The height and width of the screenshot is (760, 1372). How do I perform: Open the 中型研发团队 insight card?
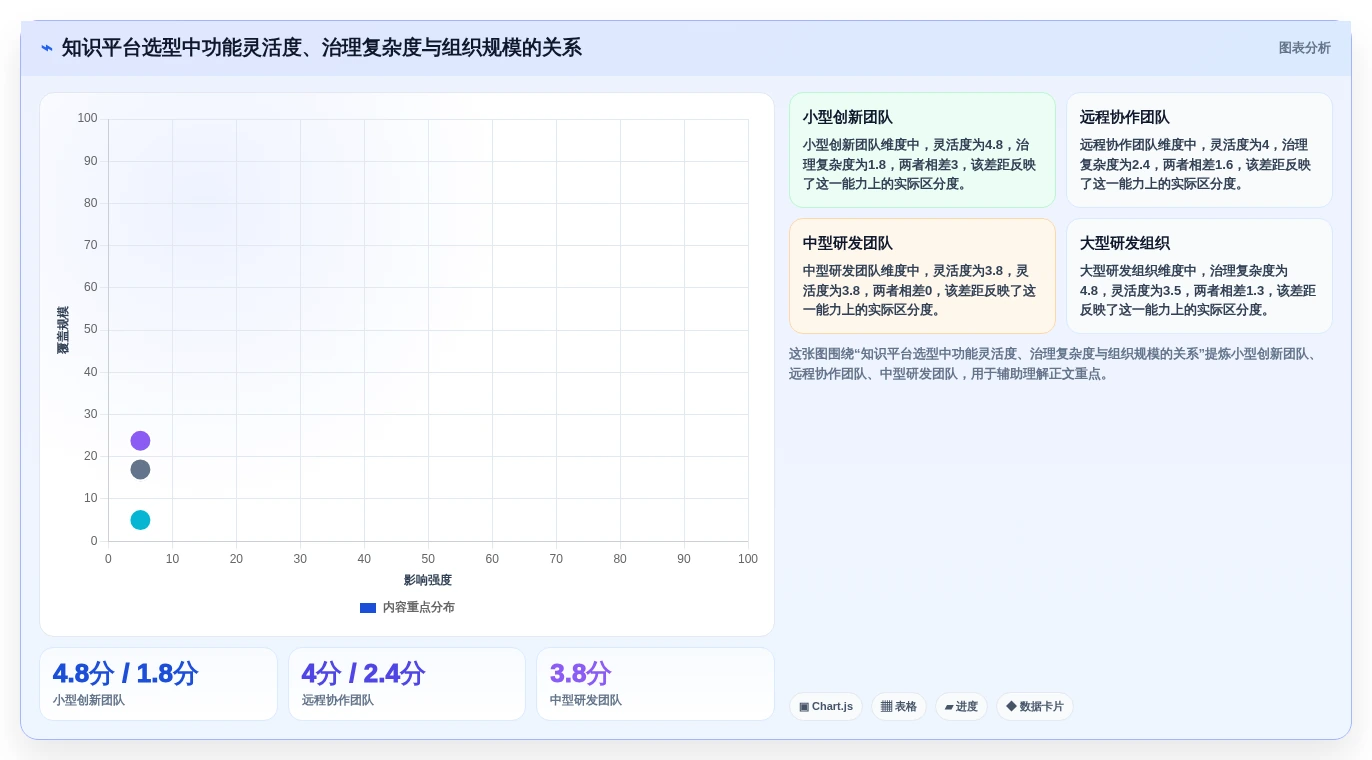click(922, 276)
